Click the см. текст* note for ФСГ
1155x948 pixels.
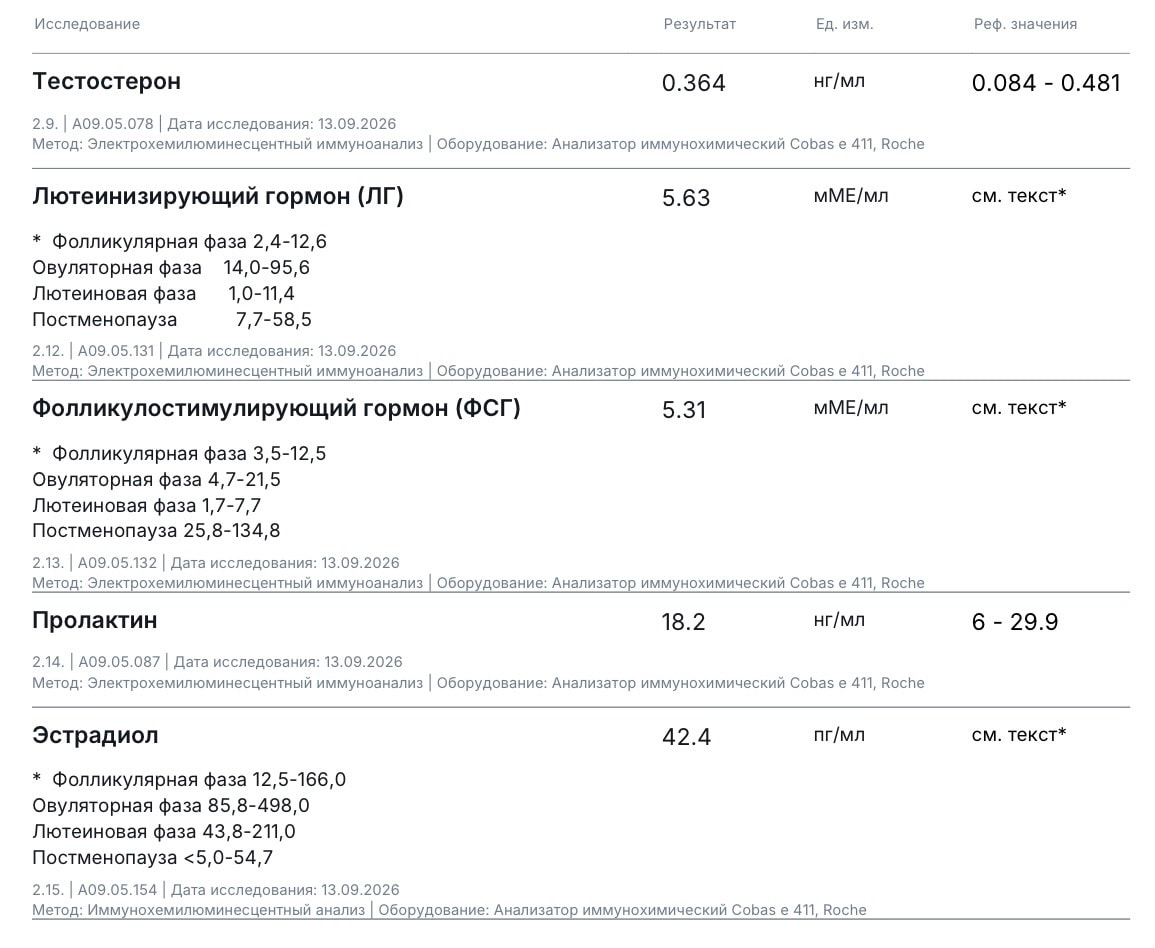pos(1019,407)
